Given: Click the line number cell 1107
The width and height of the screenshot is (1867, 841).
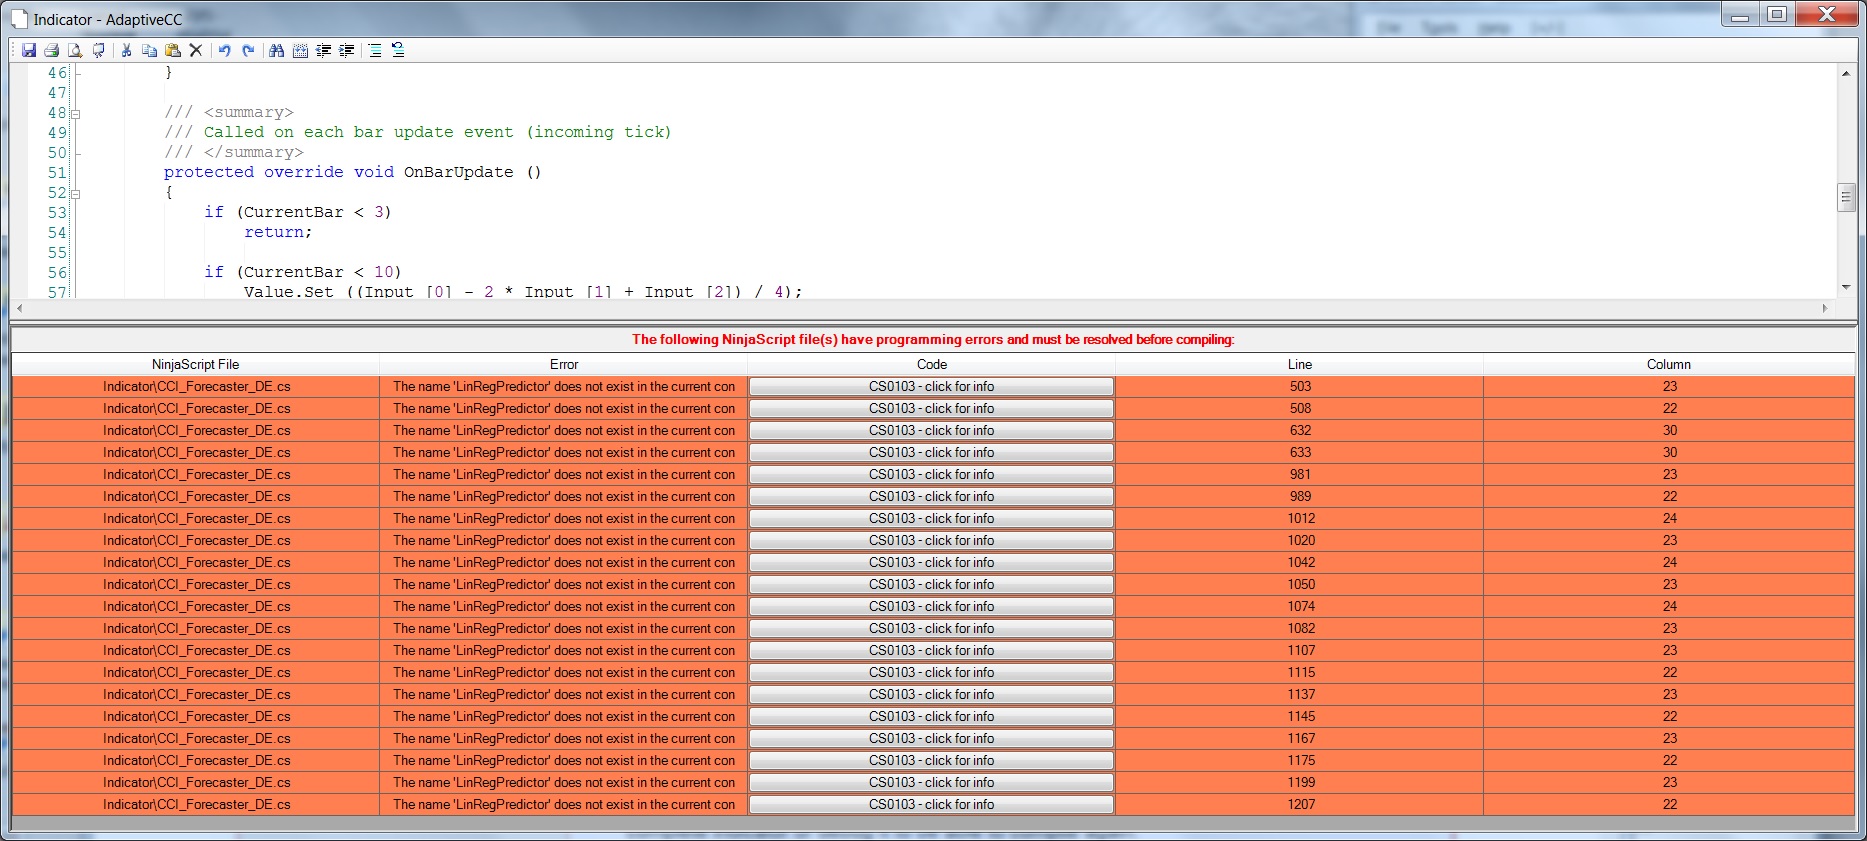Looking at the screenshot, I should coord(1300,651).
